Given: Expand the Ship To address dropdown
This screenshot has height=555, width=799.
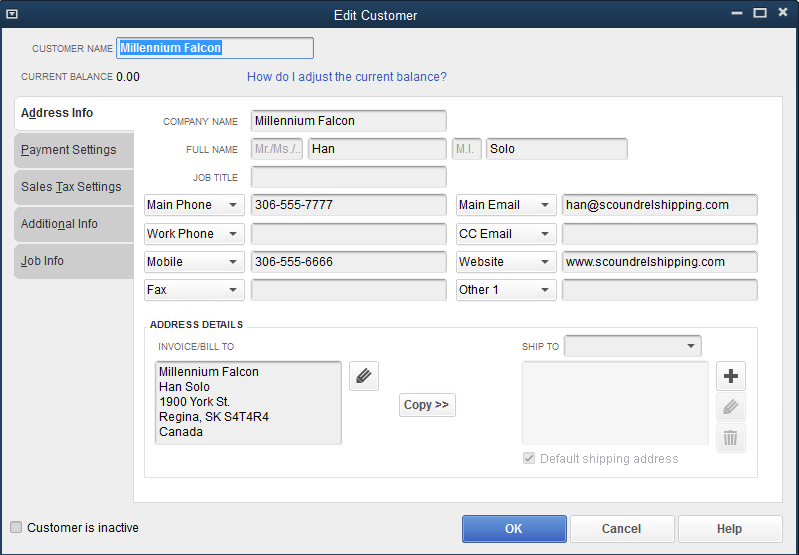Looking at the screenshot, I should click(x=633, y=346).
